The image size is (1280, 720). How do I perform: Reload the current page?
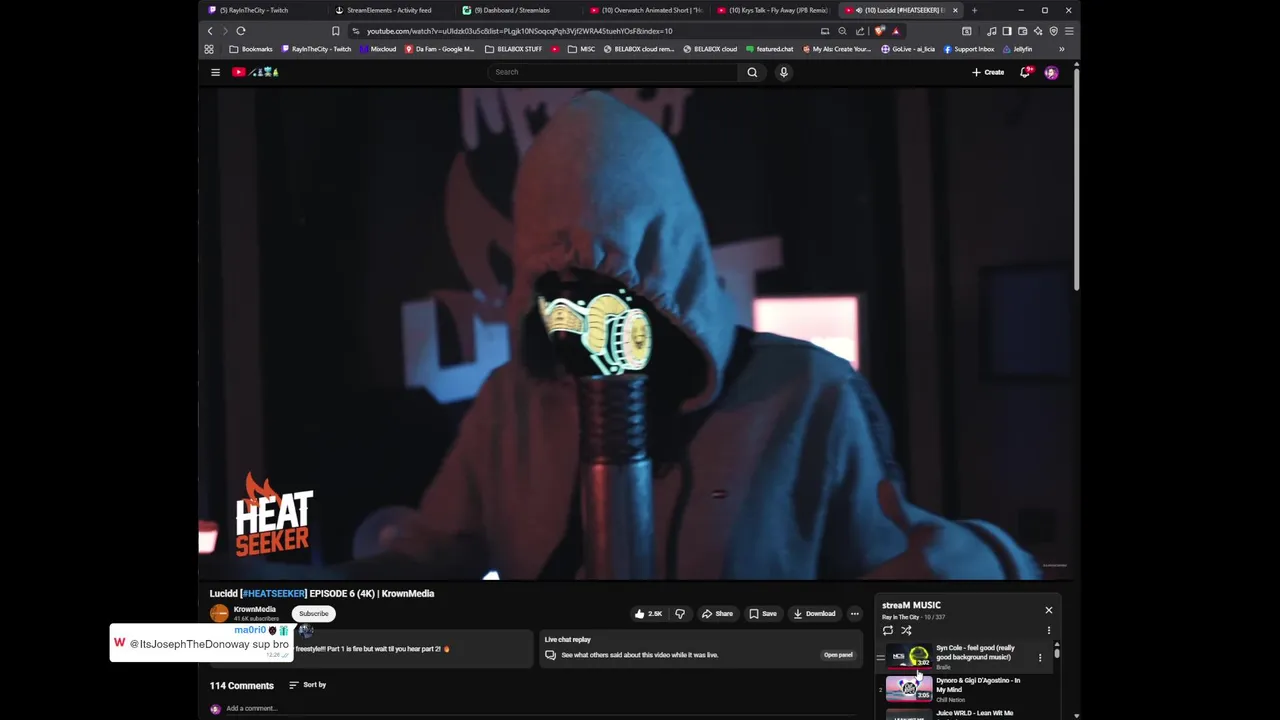click(x=241, y=31)
